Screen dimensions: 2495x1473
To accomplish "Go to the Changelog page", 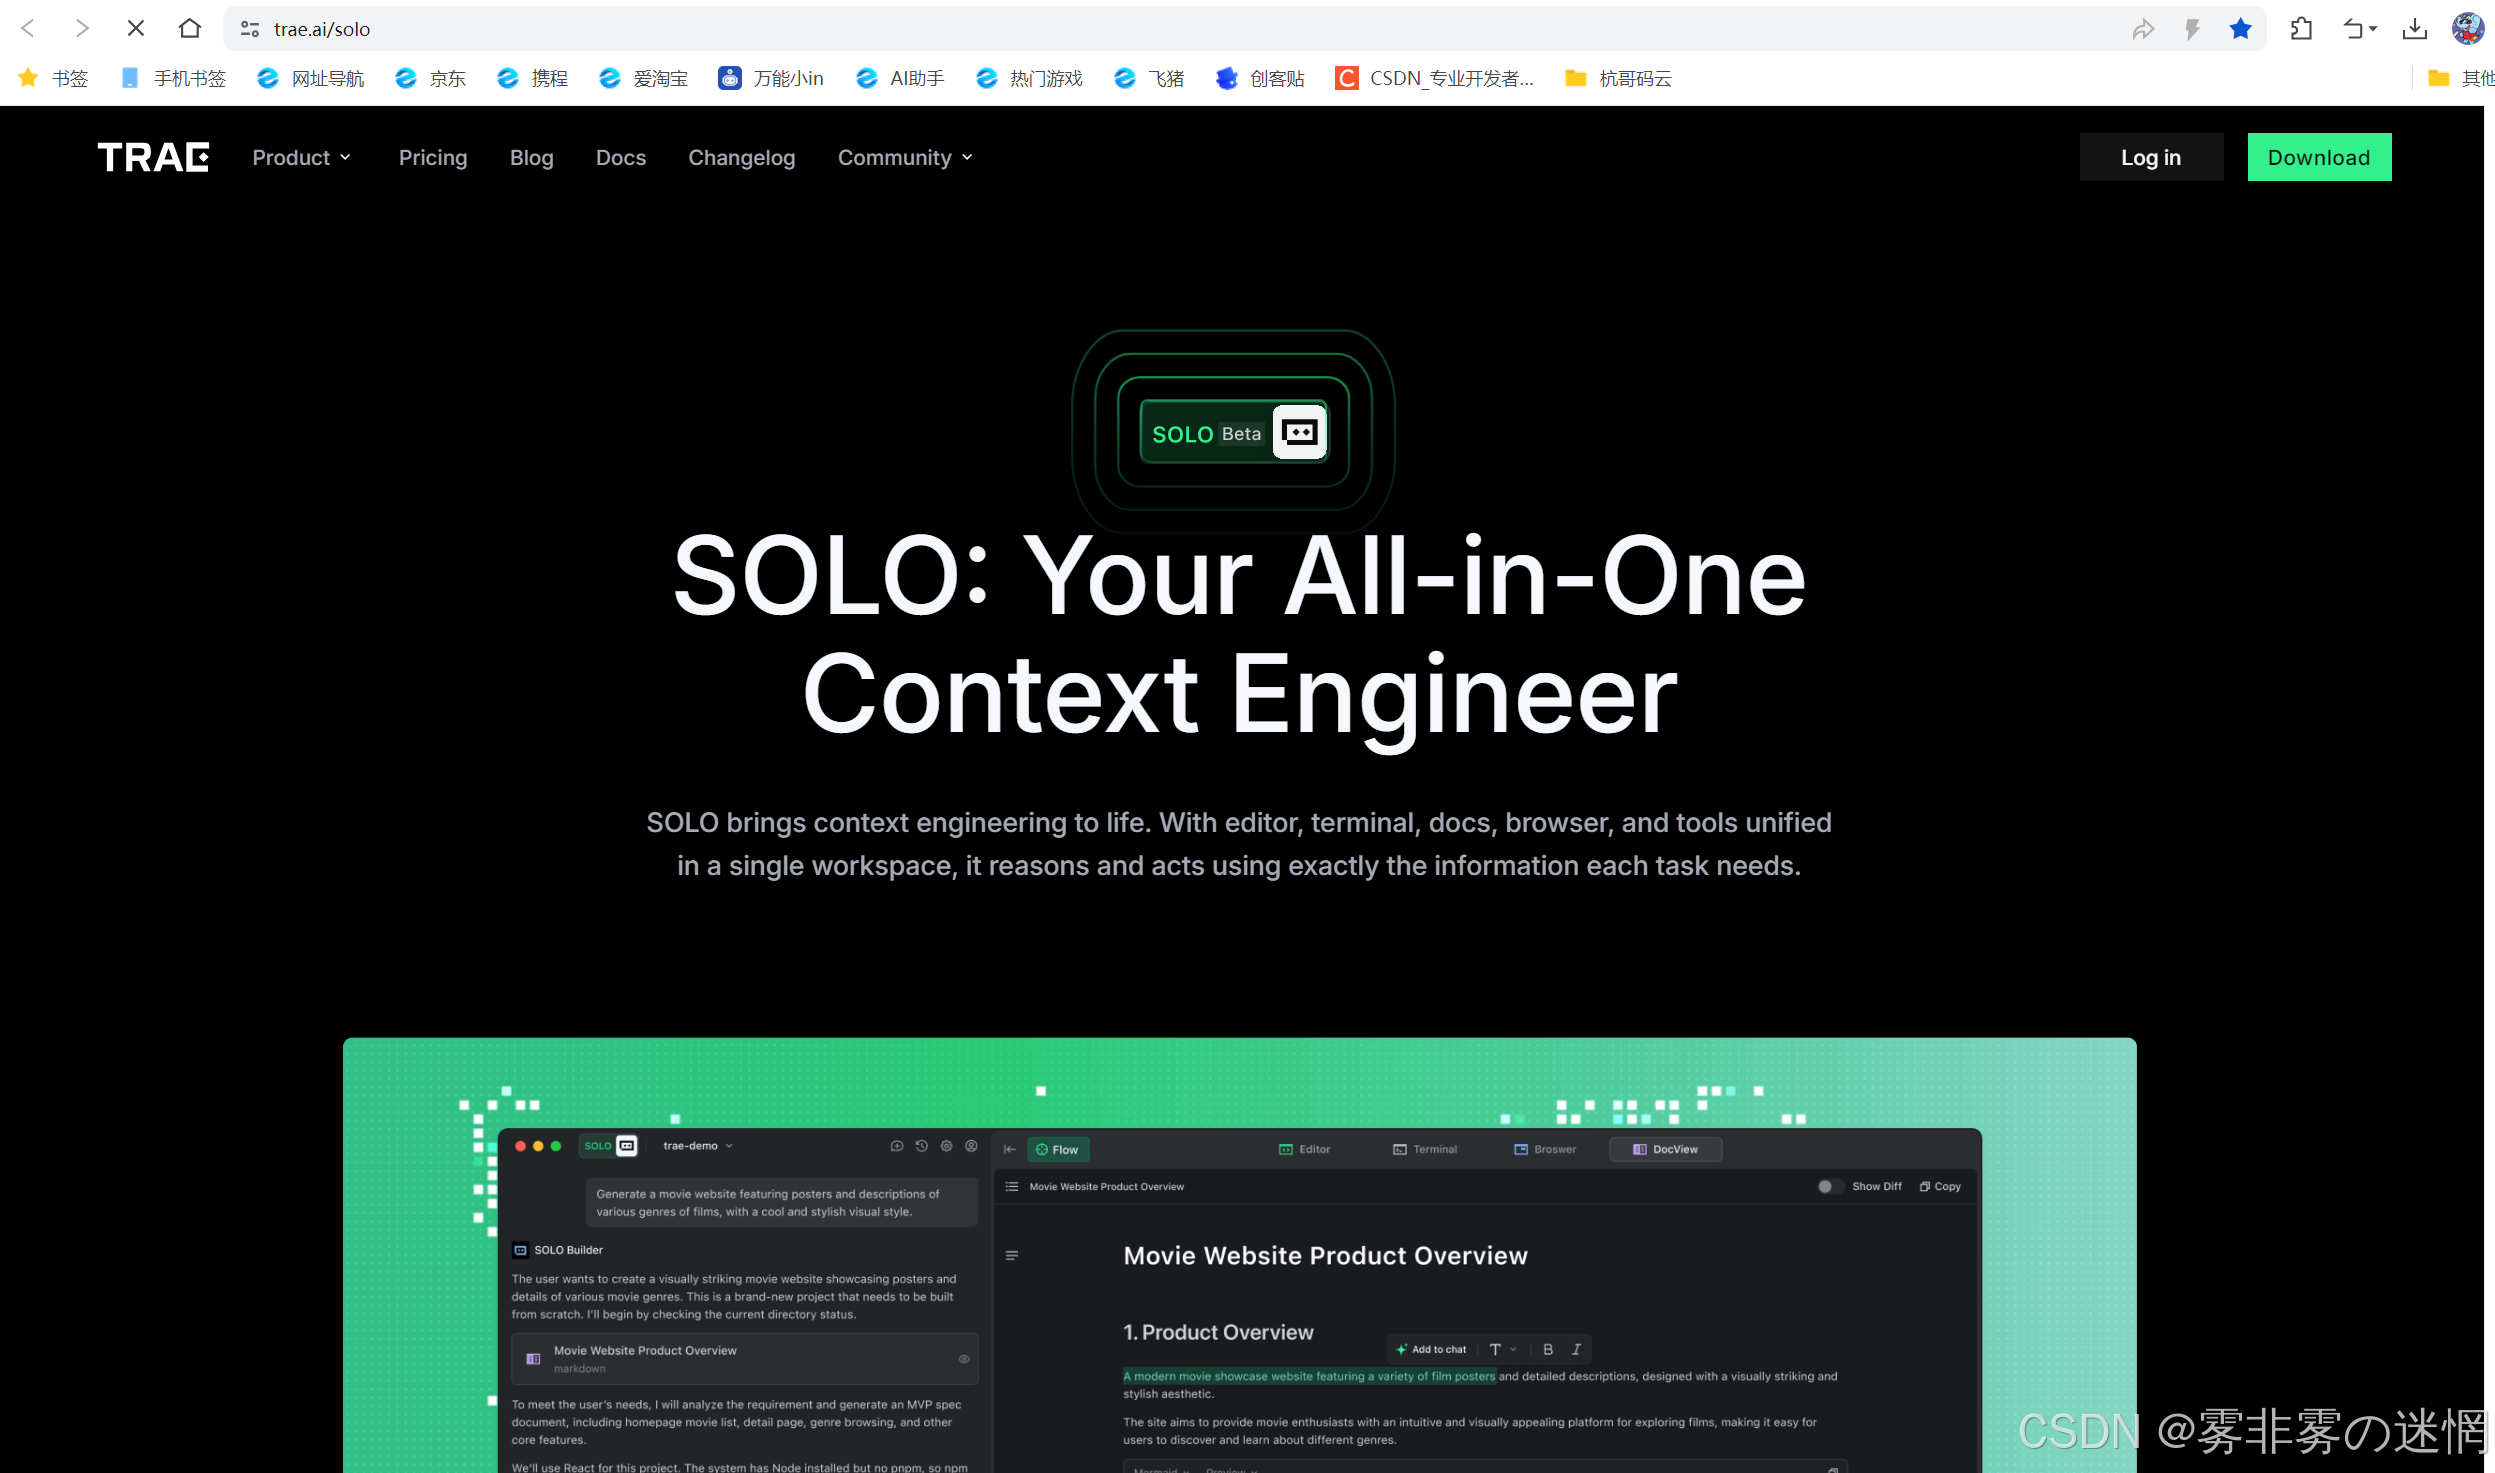I will pyautogui.click(x=741, y=157).
